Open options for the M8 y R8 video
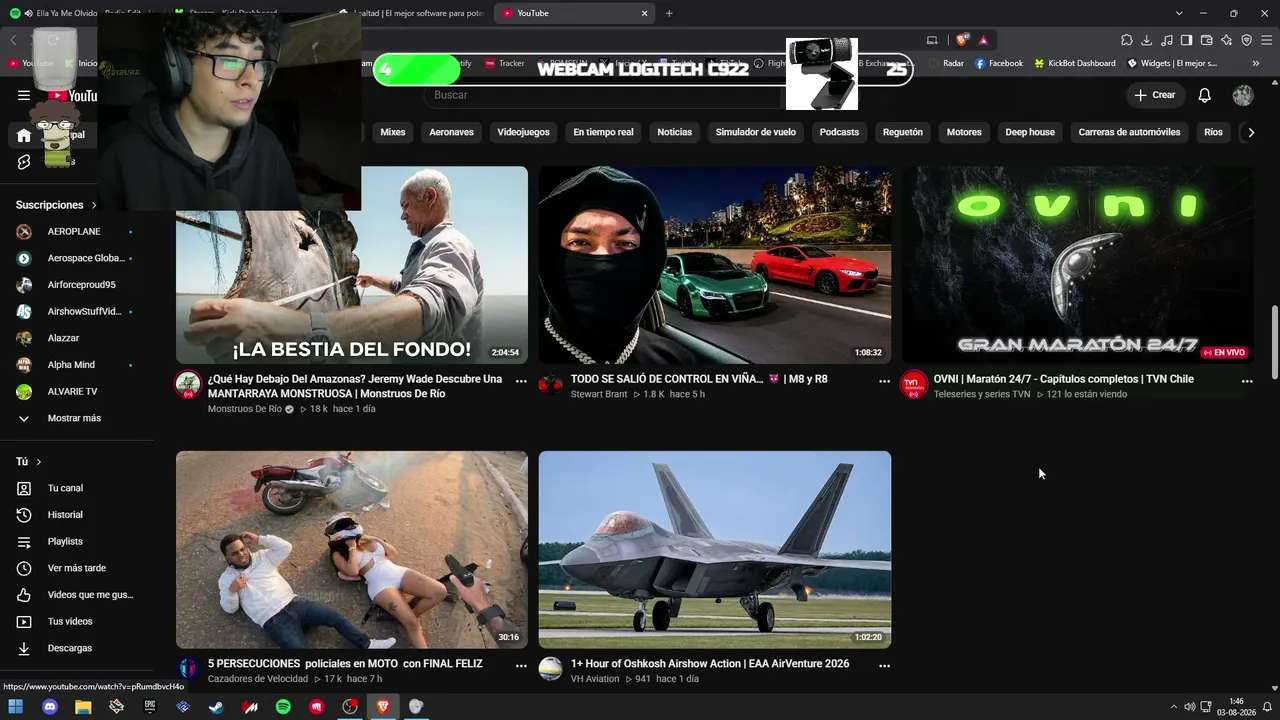Image resolution: width=1280 pixels, height=720 pixels. pos(884,381)
